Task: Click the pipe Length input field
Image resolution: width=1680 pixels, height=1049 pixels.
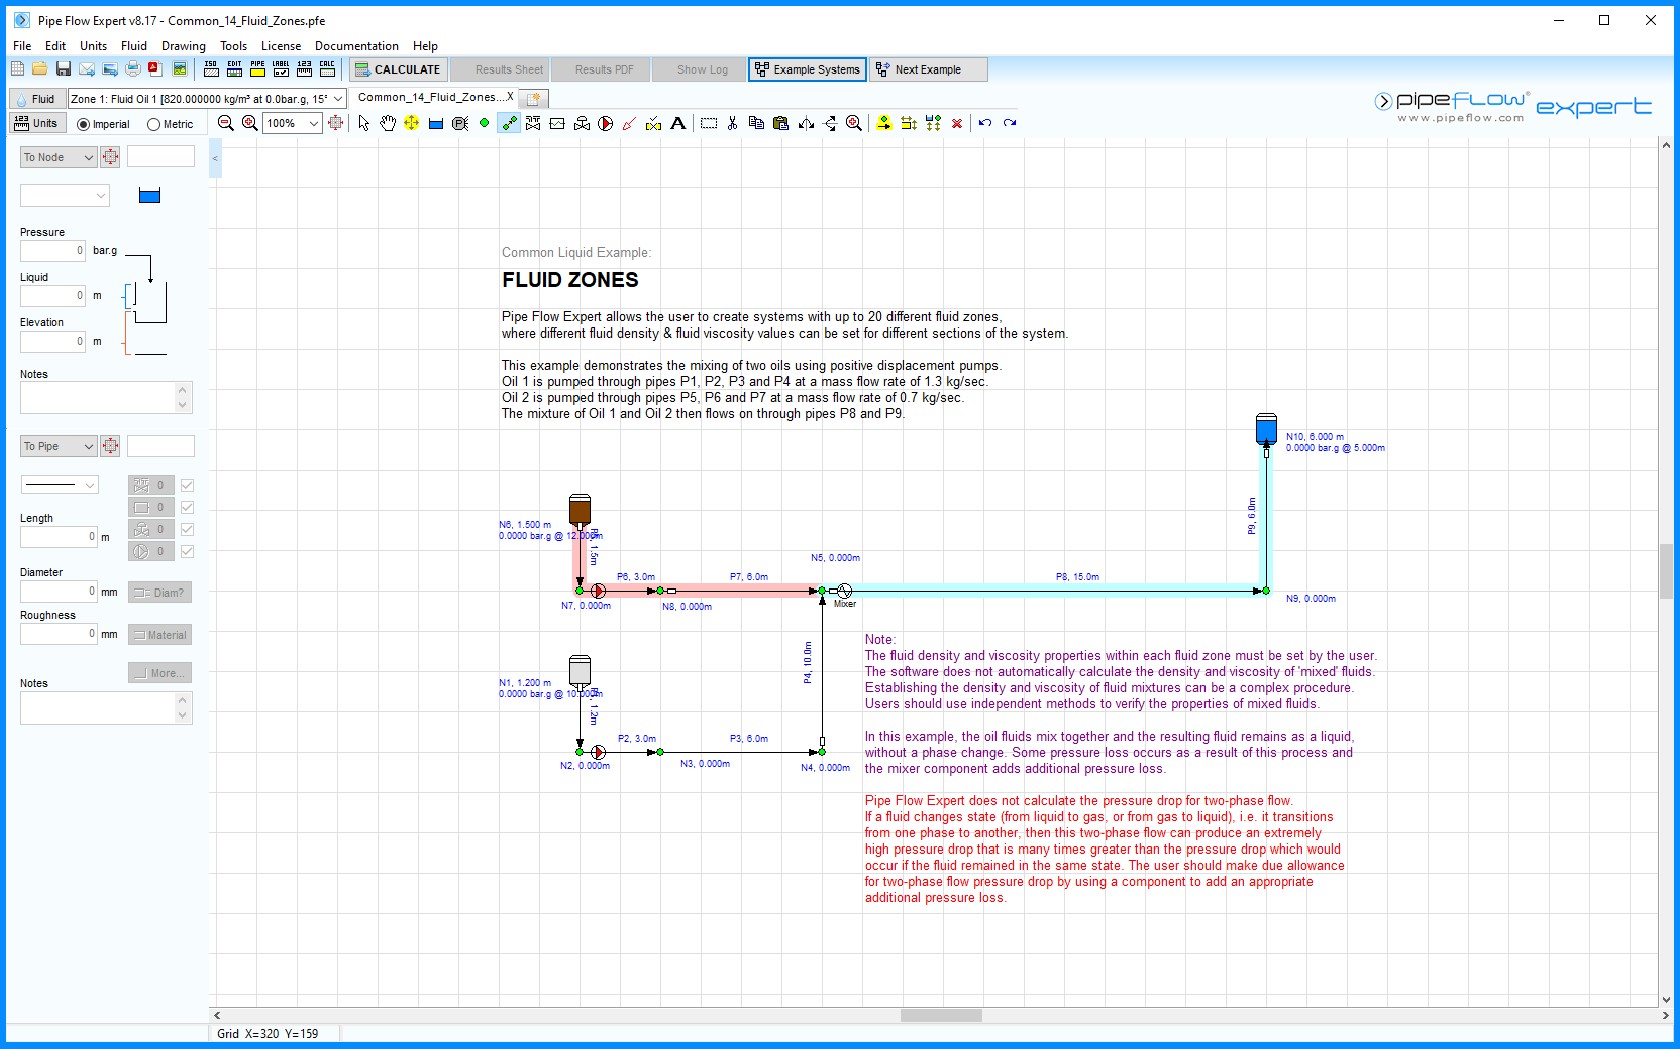Action: (x=59, y=537)
